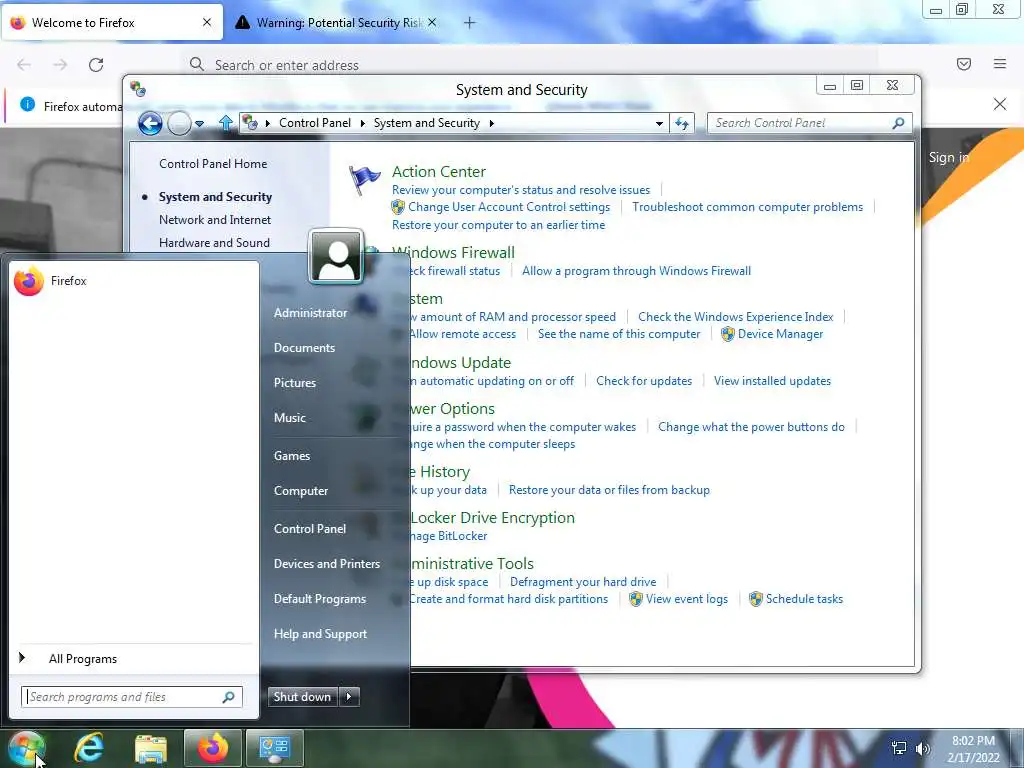Switch to Control Panel taskbar button
This screenshot has width=1024, height=768.
275,748
